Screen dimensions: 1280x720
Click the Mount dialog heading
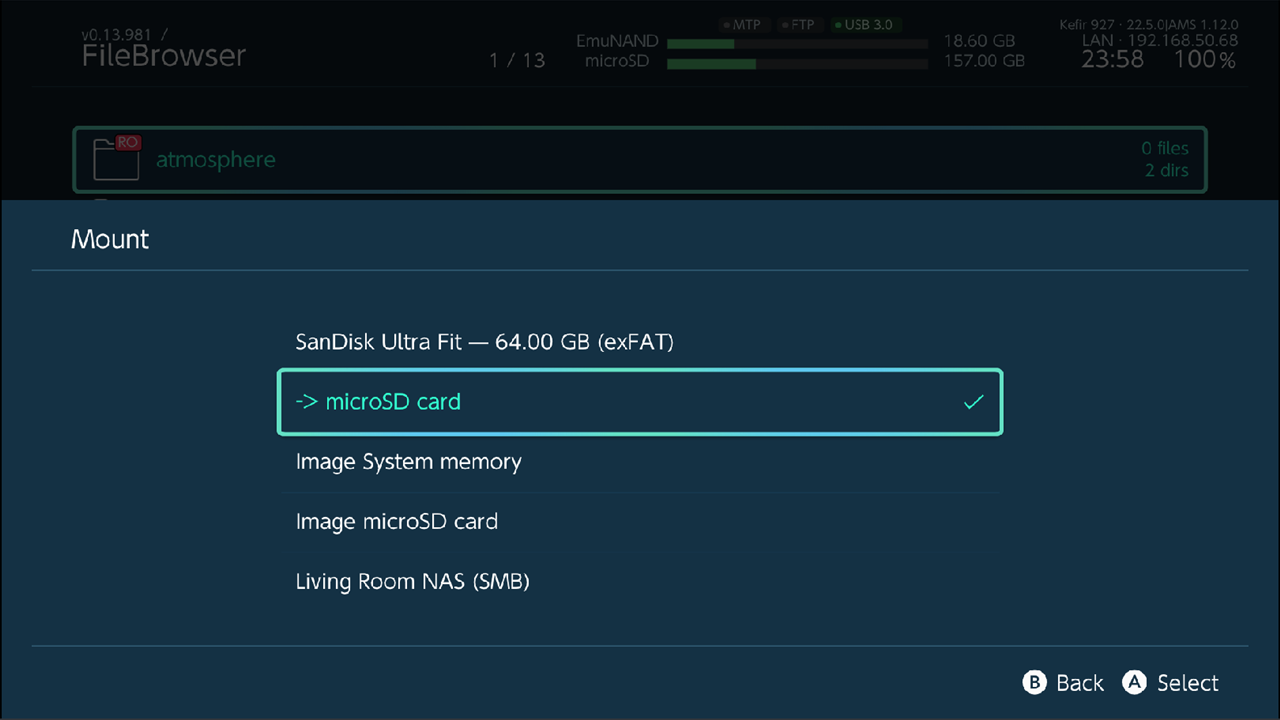click(x=110, y=239)
